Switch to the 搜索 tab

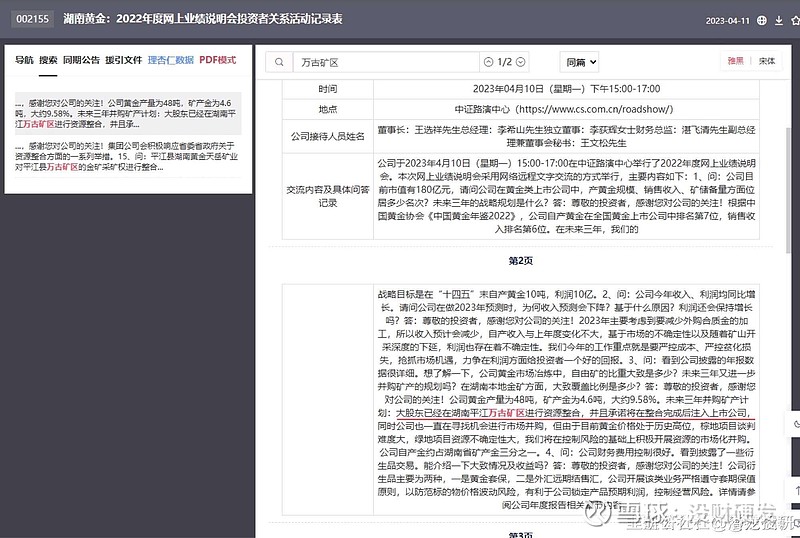click(x=48, y=60)
